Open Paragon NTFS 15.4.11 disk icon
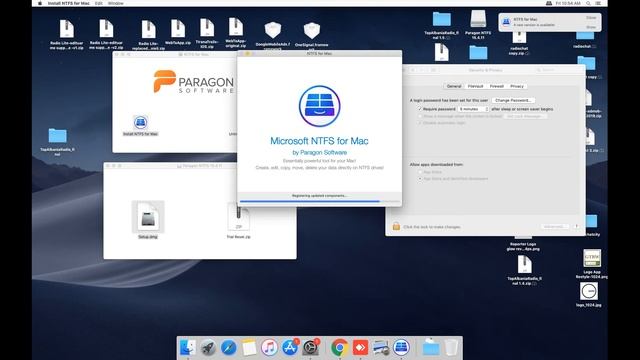640x360 pixels. point(478,20)
